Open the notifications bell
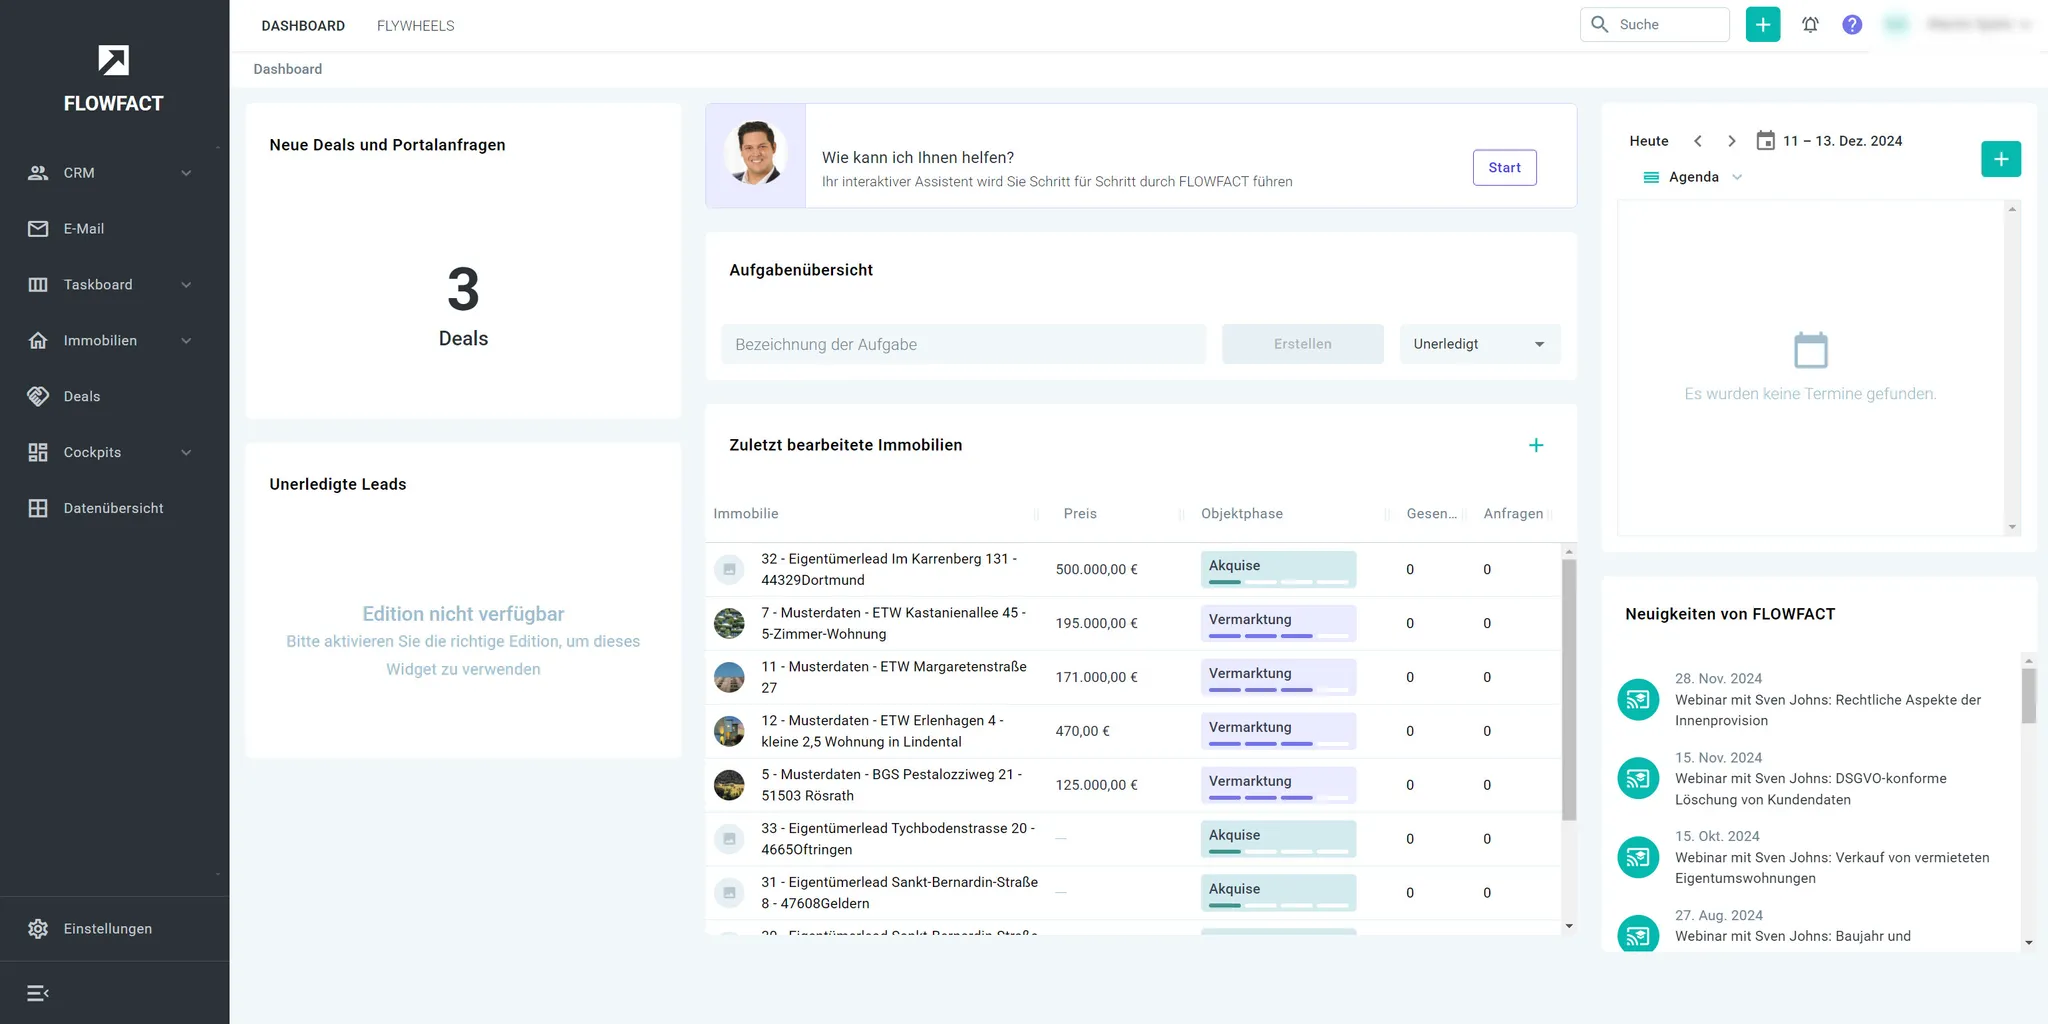The width and height of the screenshot is (2048, 1024). (x=1810, y=24)
